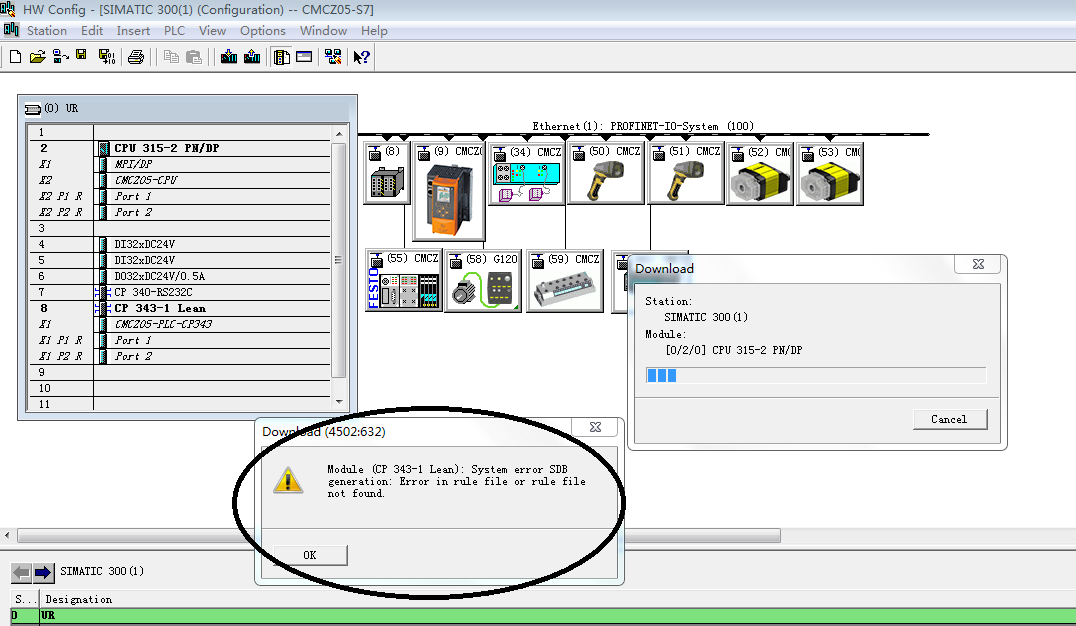Click the (0) UR rack title bar
Viewport: 1076px width, 626px height.
click(x=187, y=108)
